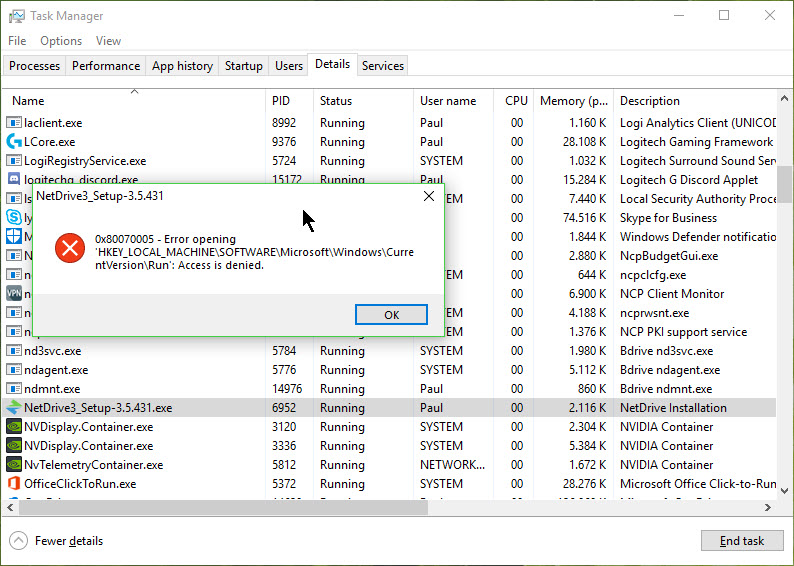This screenshot has width=794, height=566.
Task: Open the File menu
Action: coord(17,41)
